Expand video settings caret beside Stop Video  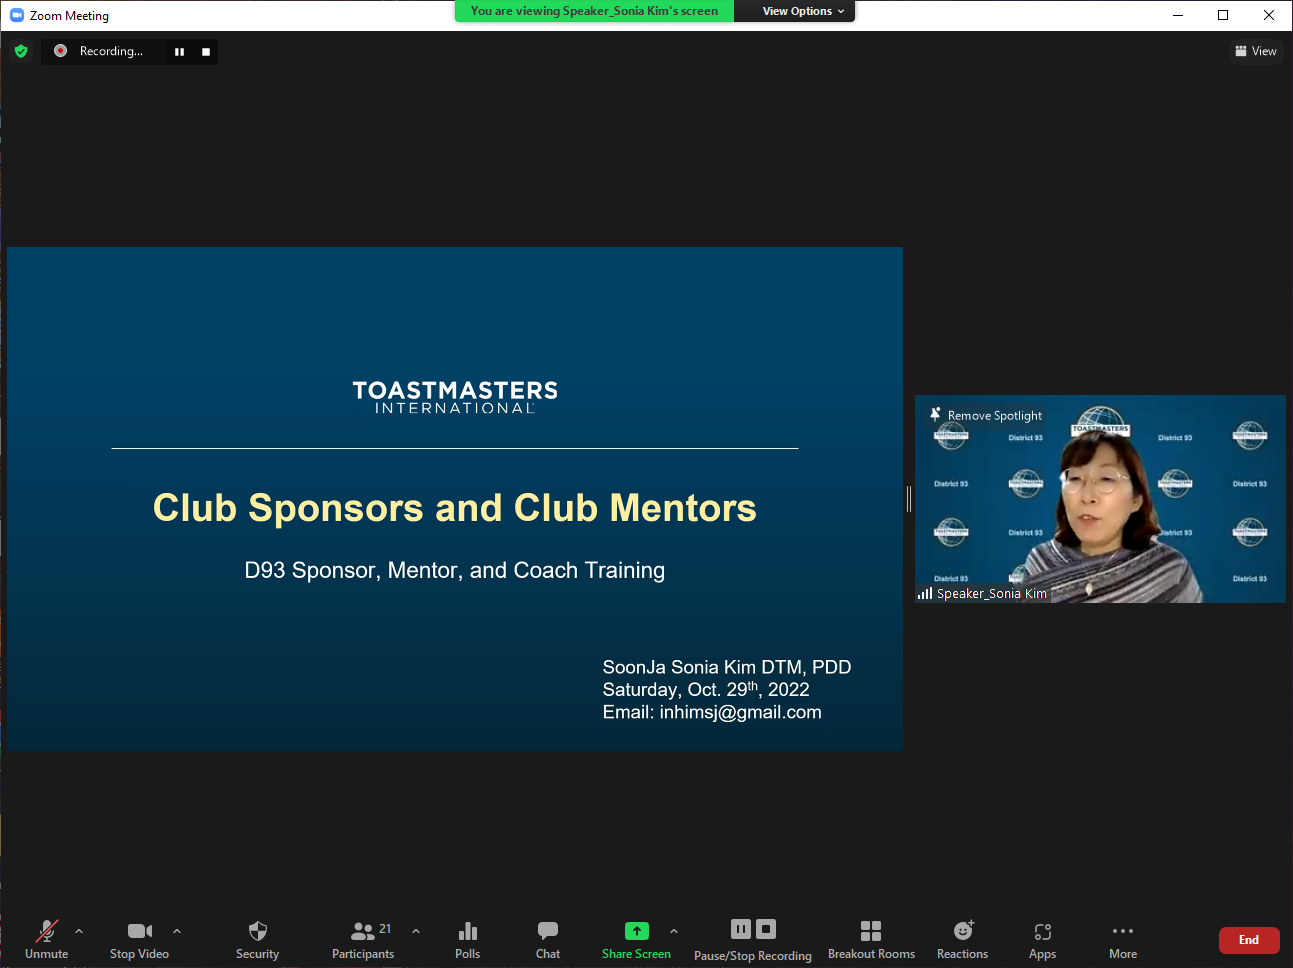pos(177,931)
